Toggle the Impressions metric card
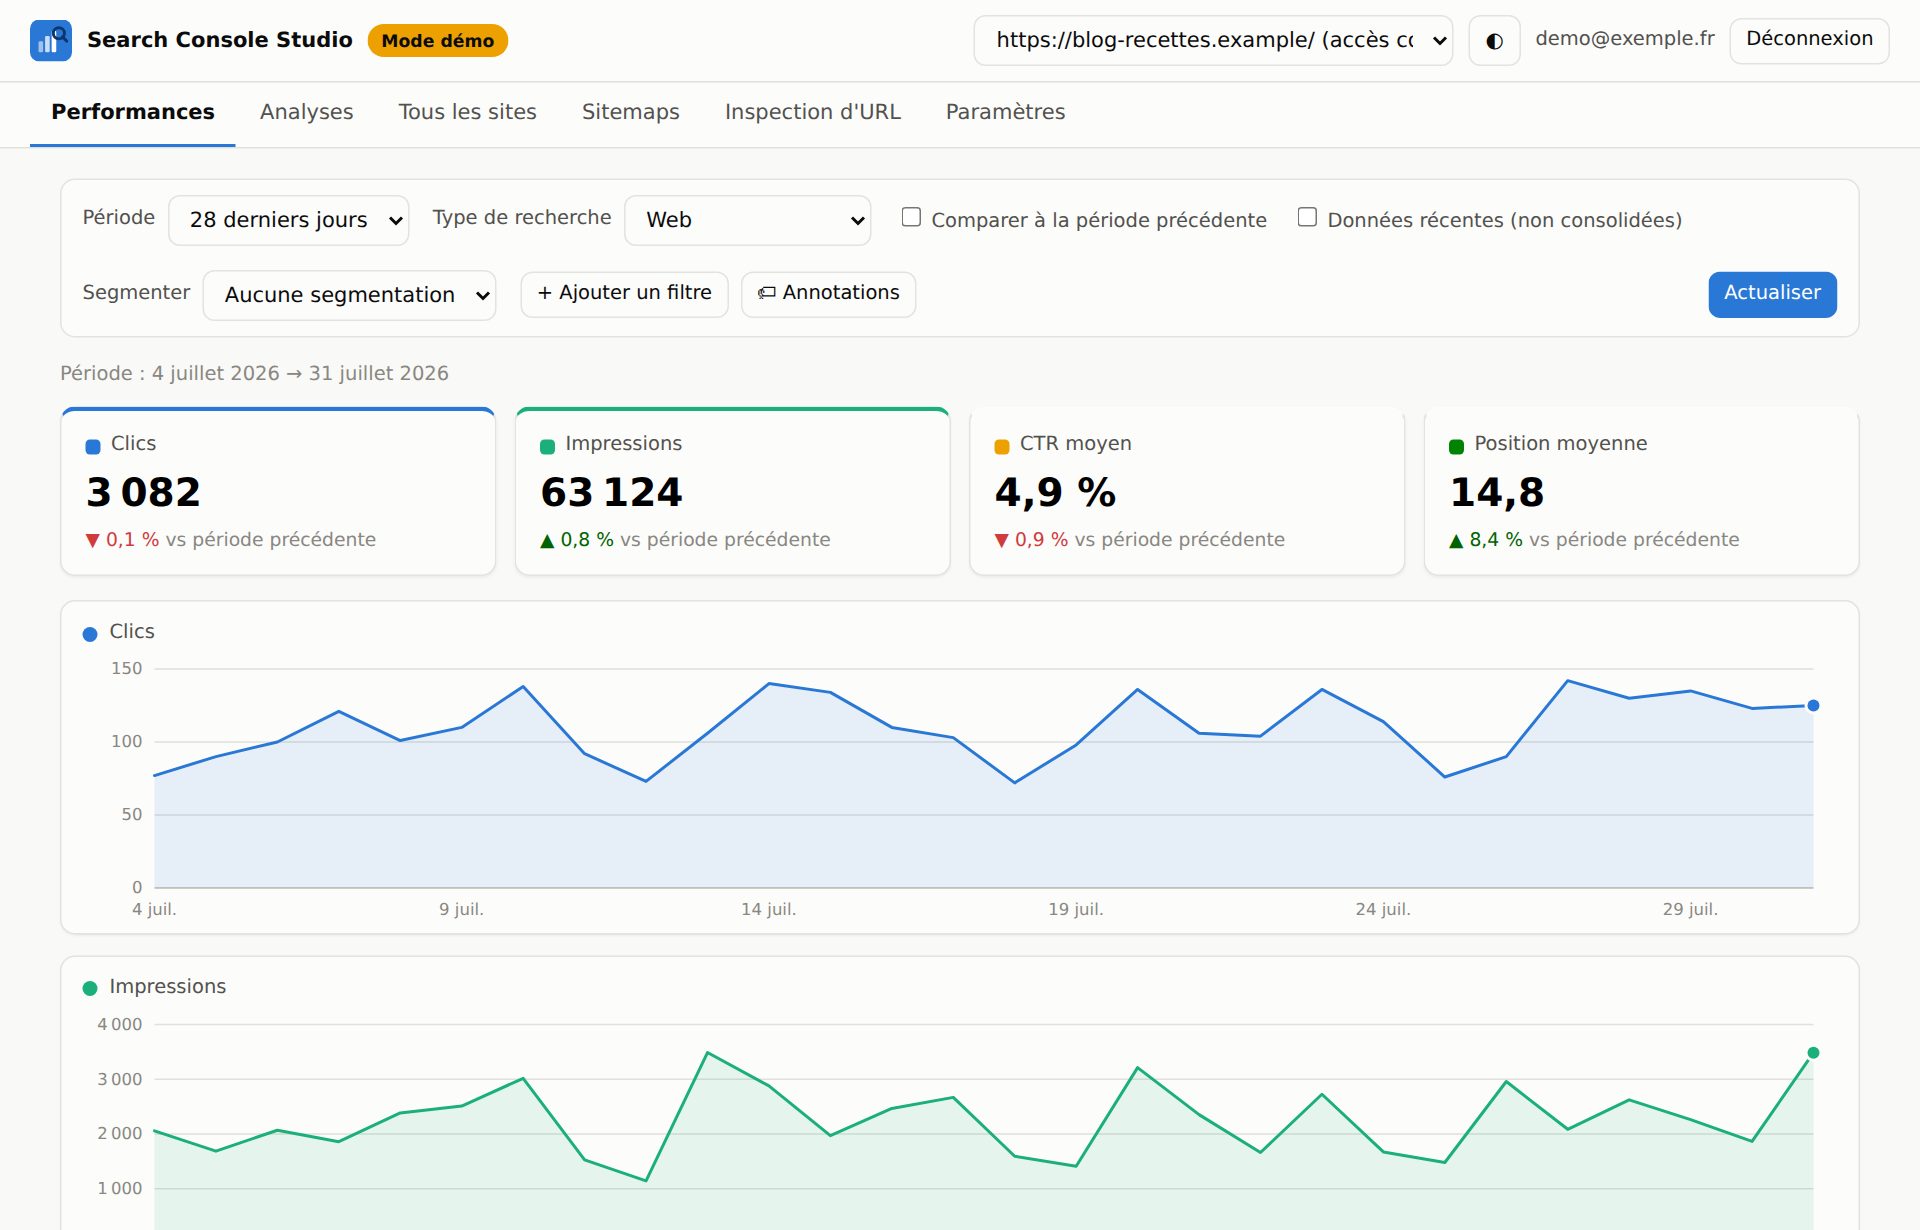 (x=732, y=491)
